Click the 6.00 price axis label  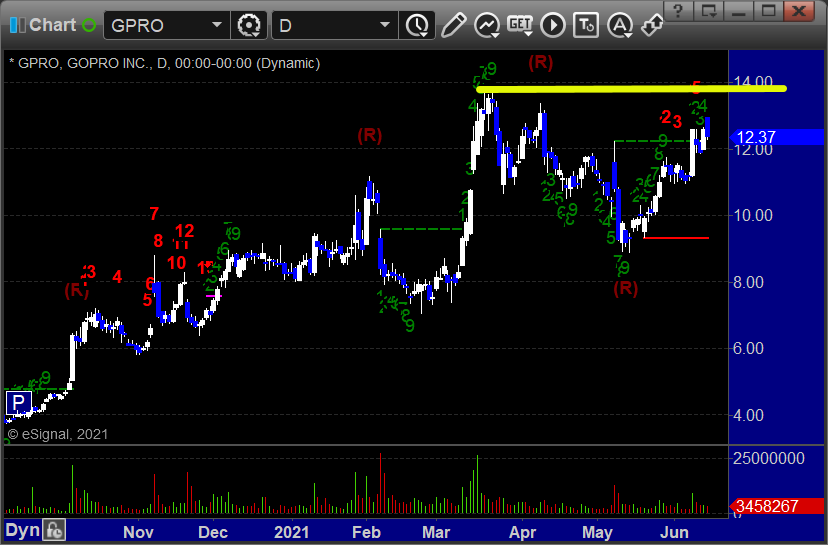[748, 348]
